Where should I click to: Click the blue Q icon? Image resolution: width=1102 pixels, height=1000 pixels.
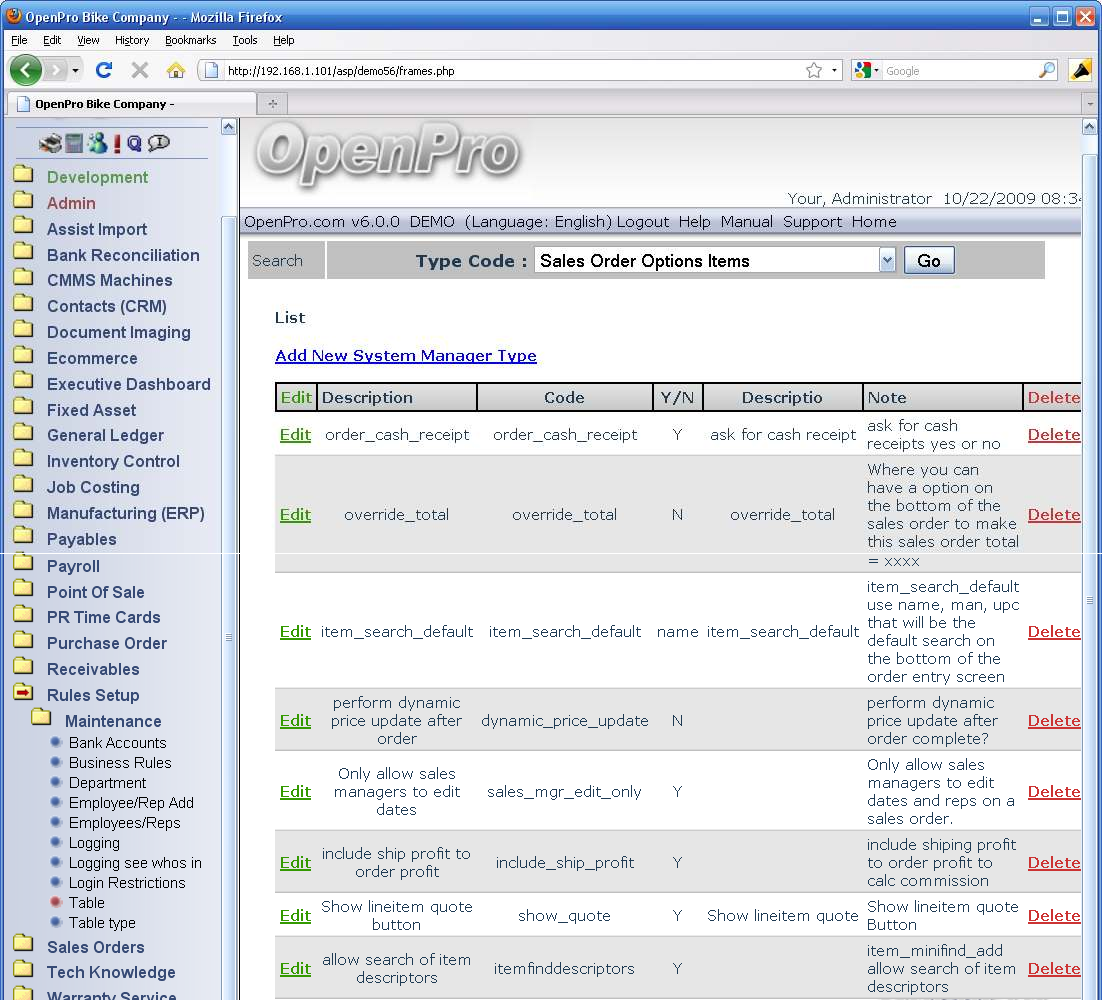coord(134,144)
